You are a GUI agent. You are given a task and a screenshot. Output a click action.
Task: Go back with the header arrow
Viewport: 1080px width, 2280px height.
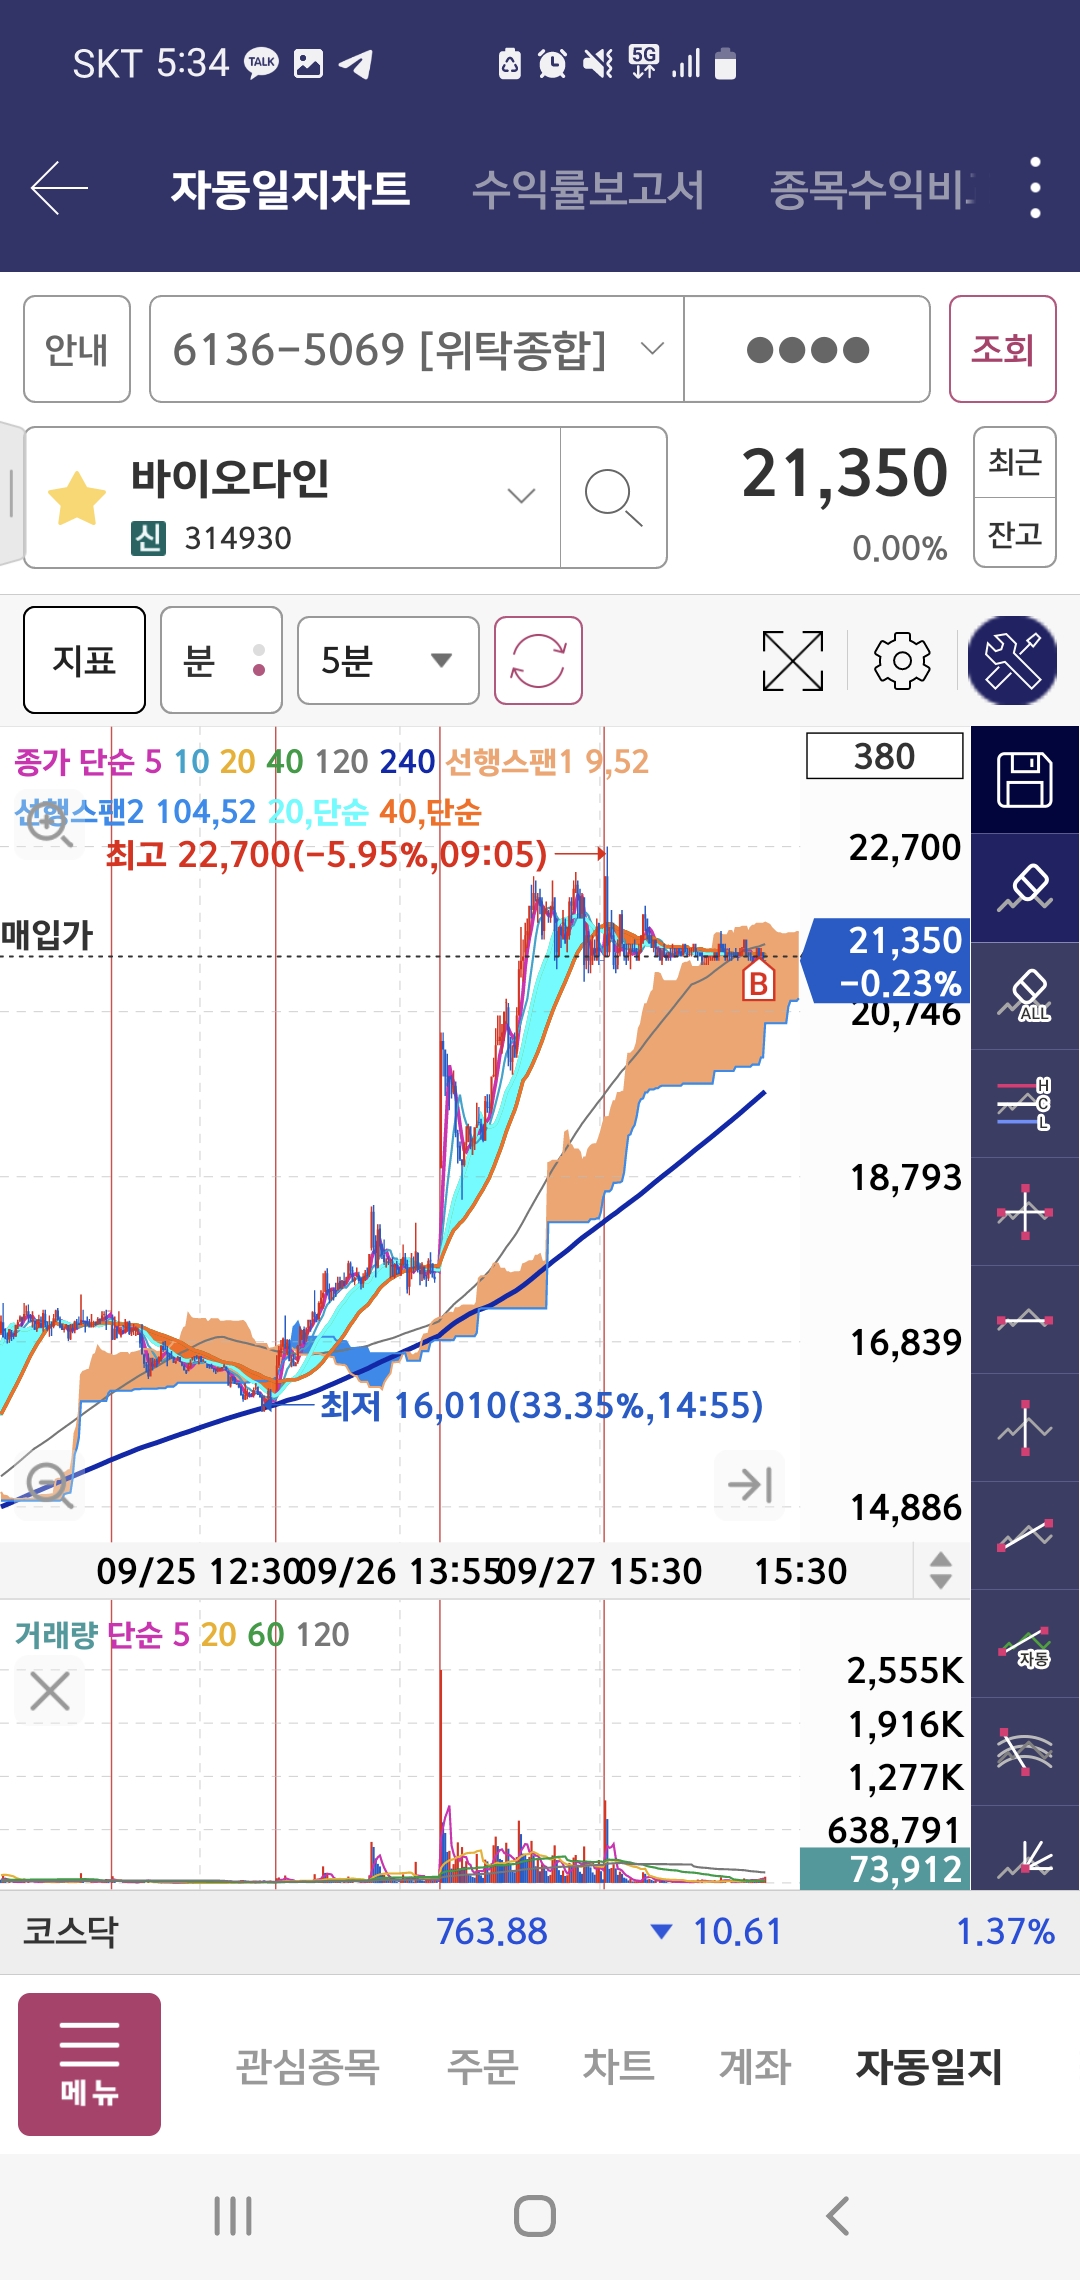point(59,187)
